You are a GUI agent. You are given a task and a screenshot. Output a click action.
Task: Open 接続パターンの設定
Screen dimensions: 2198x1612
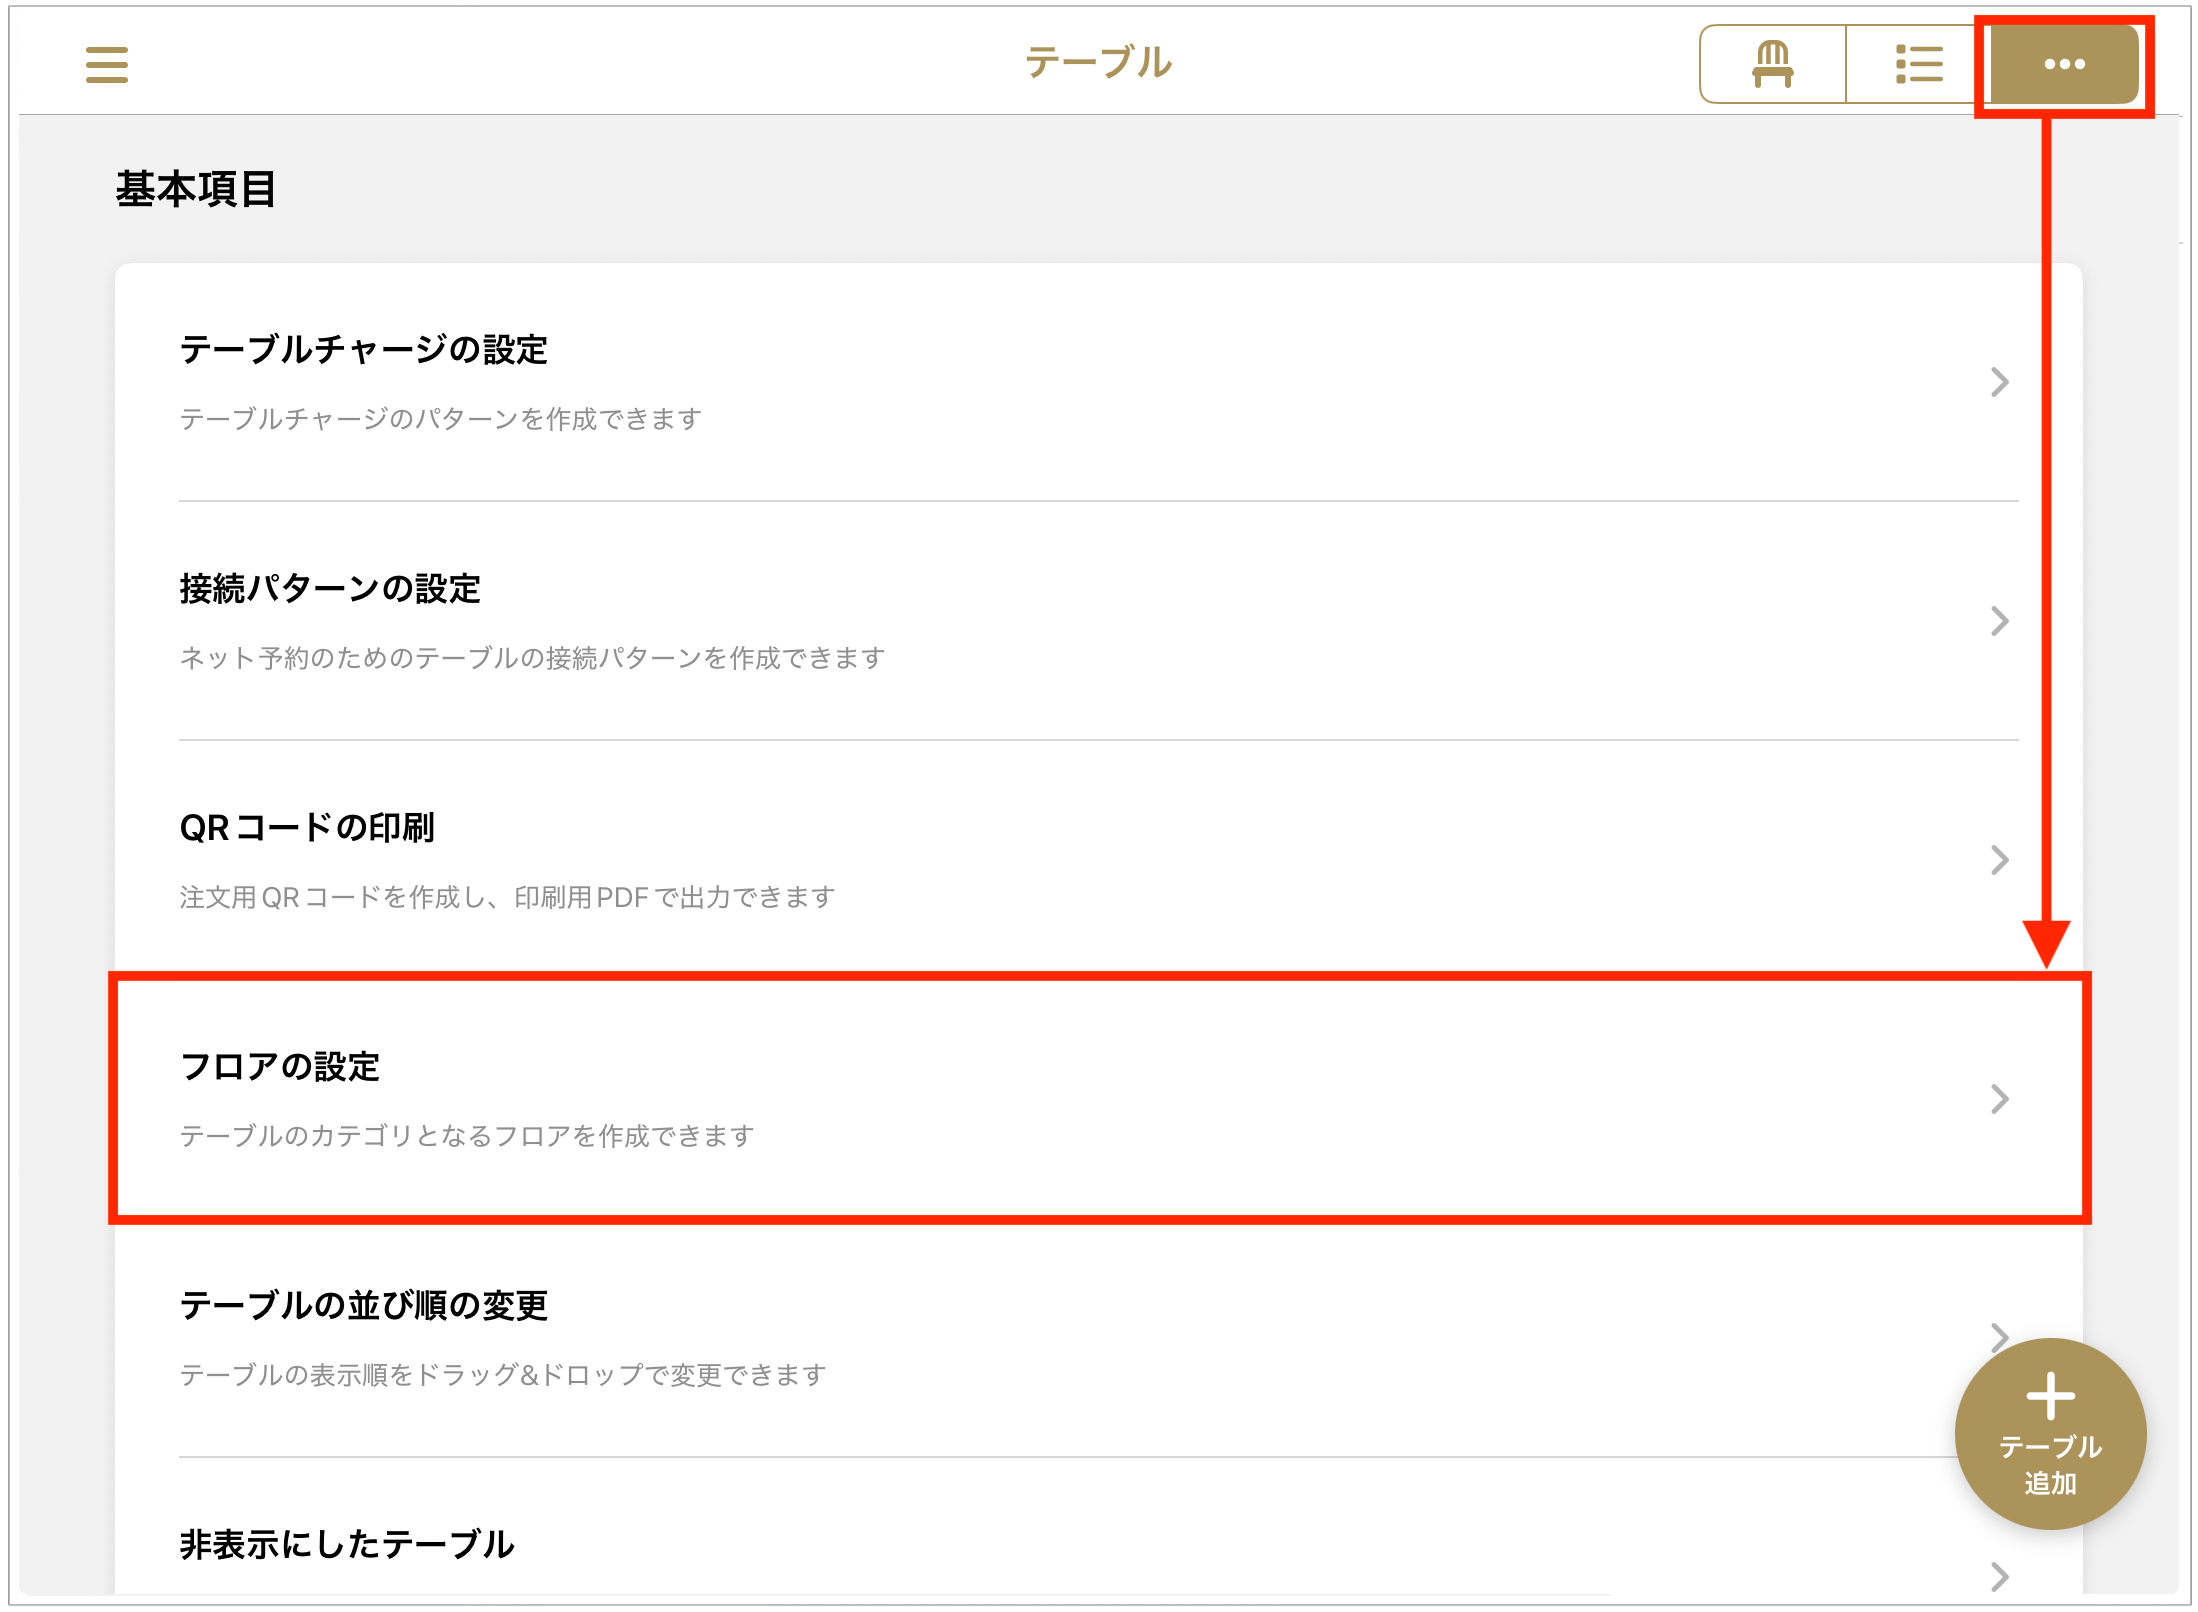point(1098,621)
